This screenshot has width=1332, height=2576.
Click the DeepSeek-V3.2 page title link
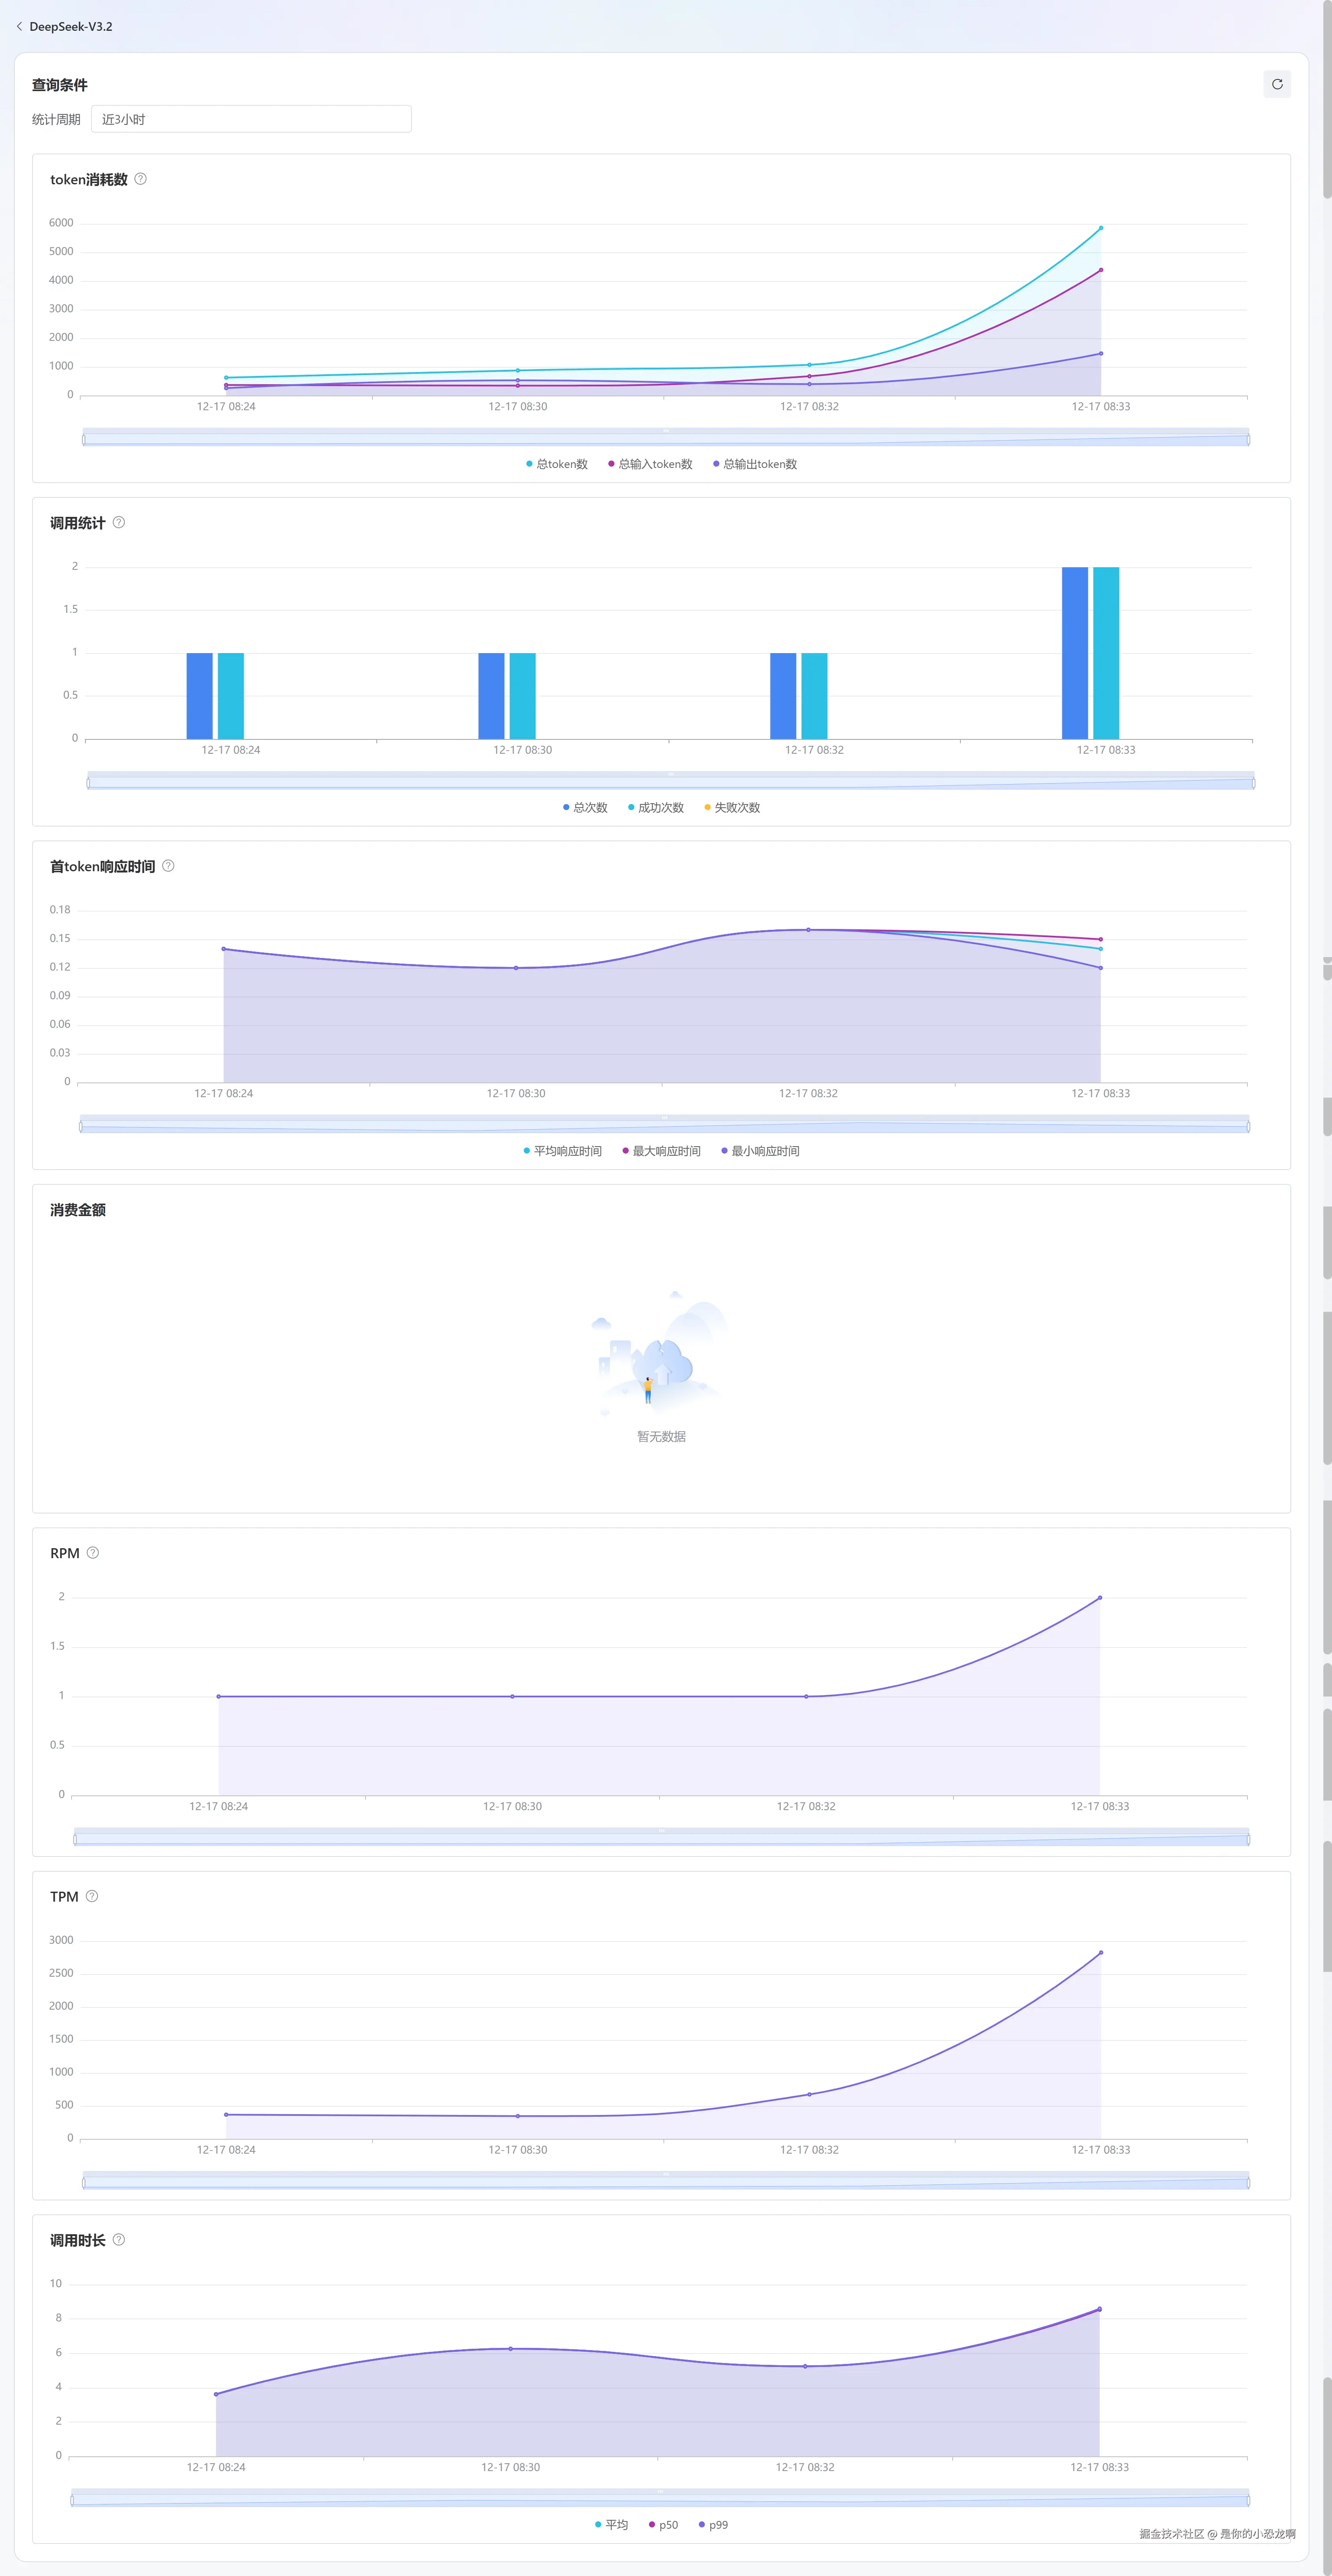click(71, 27)
